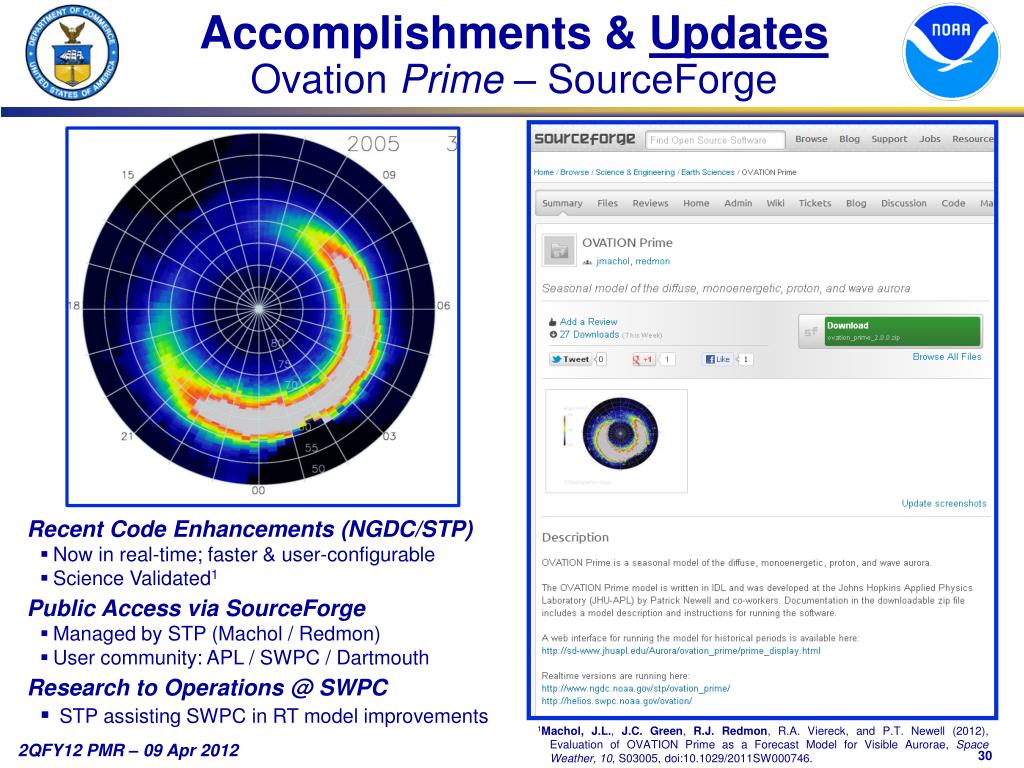Click the sf icon beside Download
Viewport: 1024px width, 768px height.
(811, 331)
